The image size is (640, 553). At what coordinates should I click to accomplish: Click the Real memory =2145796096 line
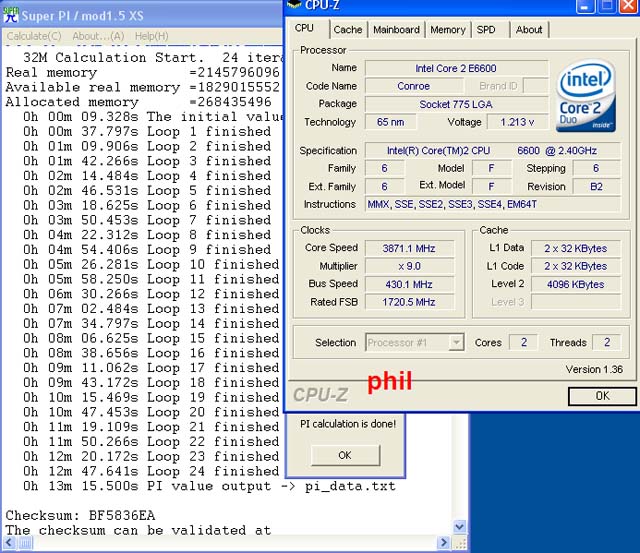point(142,72)
